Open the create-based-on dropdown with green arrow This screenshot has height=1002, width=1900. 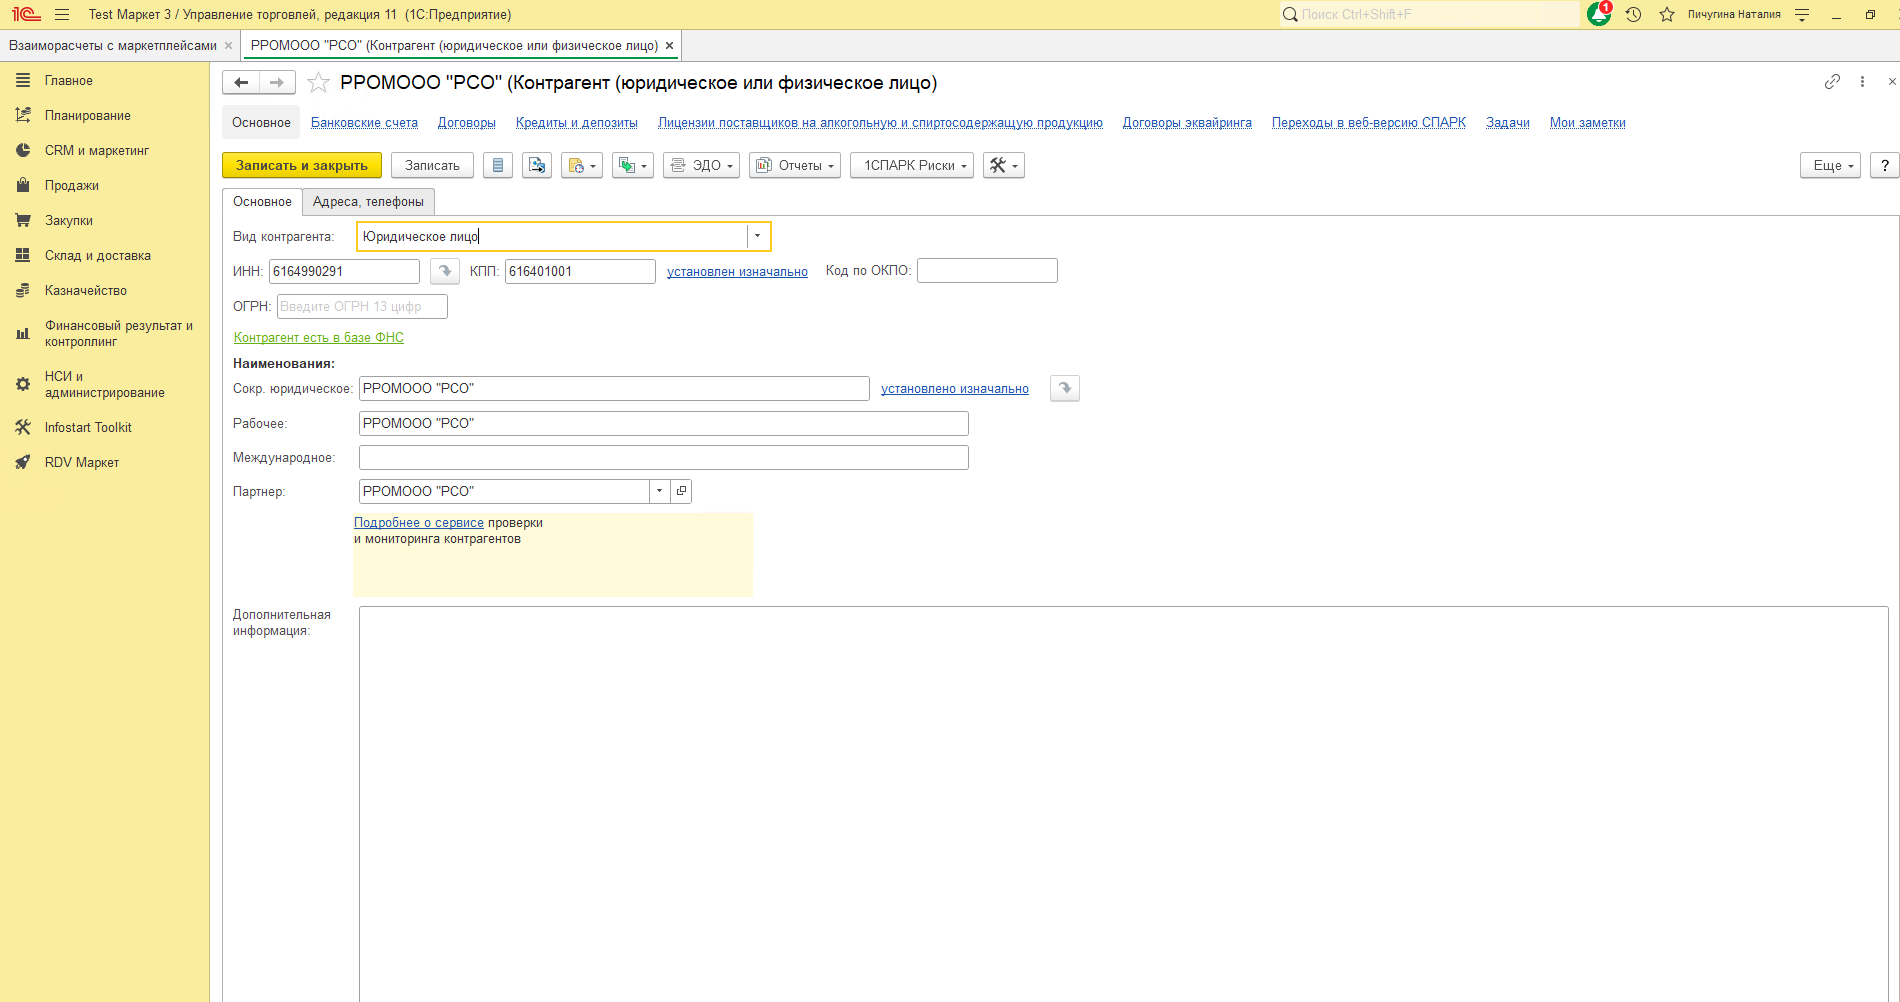(x=633, y=166)
